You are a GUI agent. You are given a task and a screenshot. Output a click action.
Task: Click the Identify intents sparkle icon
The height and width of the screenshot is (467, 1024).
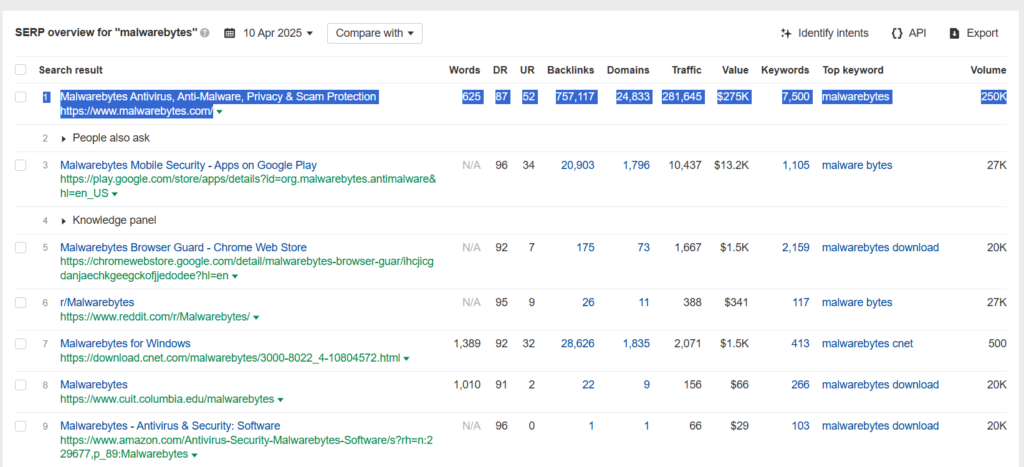(x=786, y=33)
